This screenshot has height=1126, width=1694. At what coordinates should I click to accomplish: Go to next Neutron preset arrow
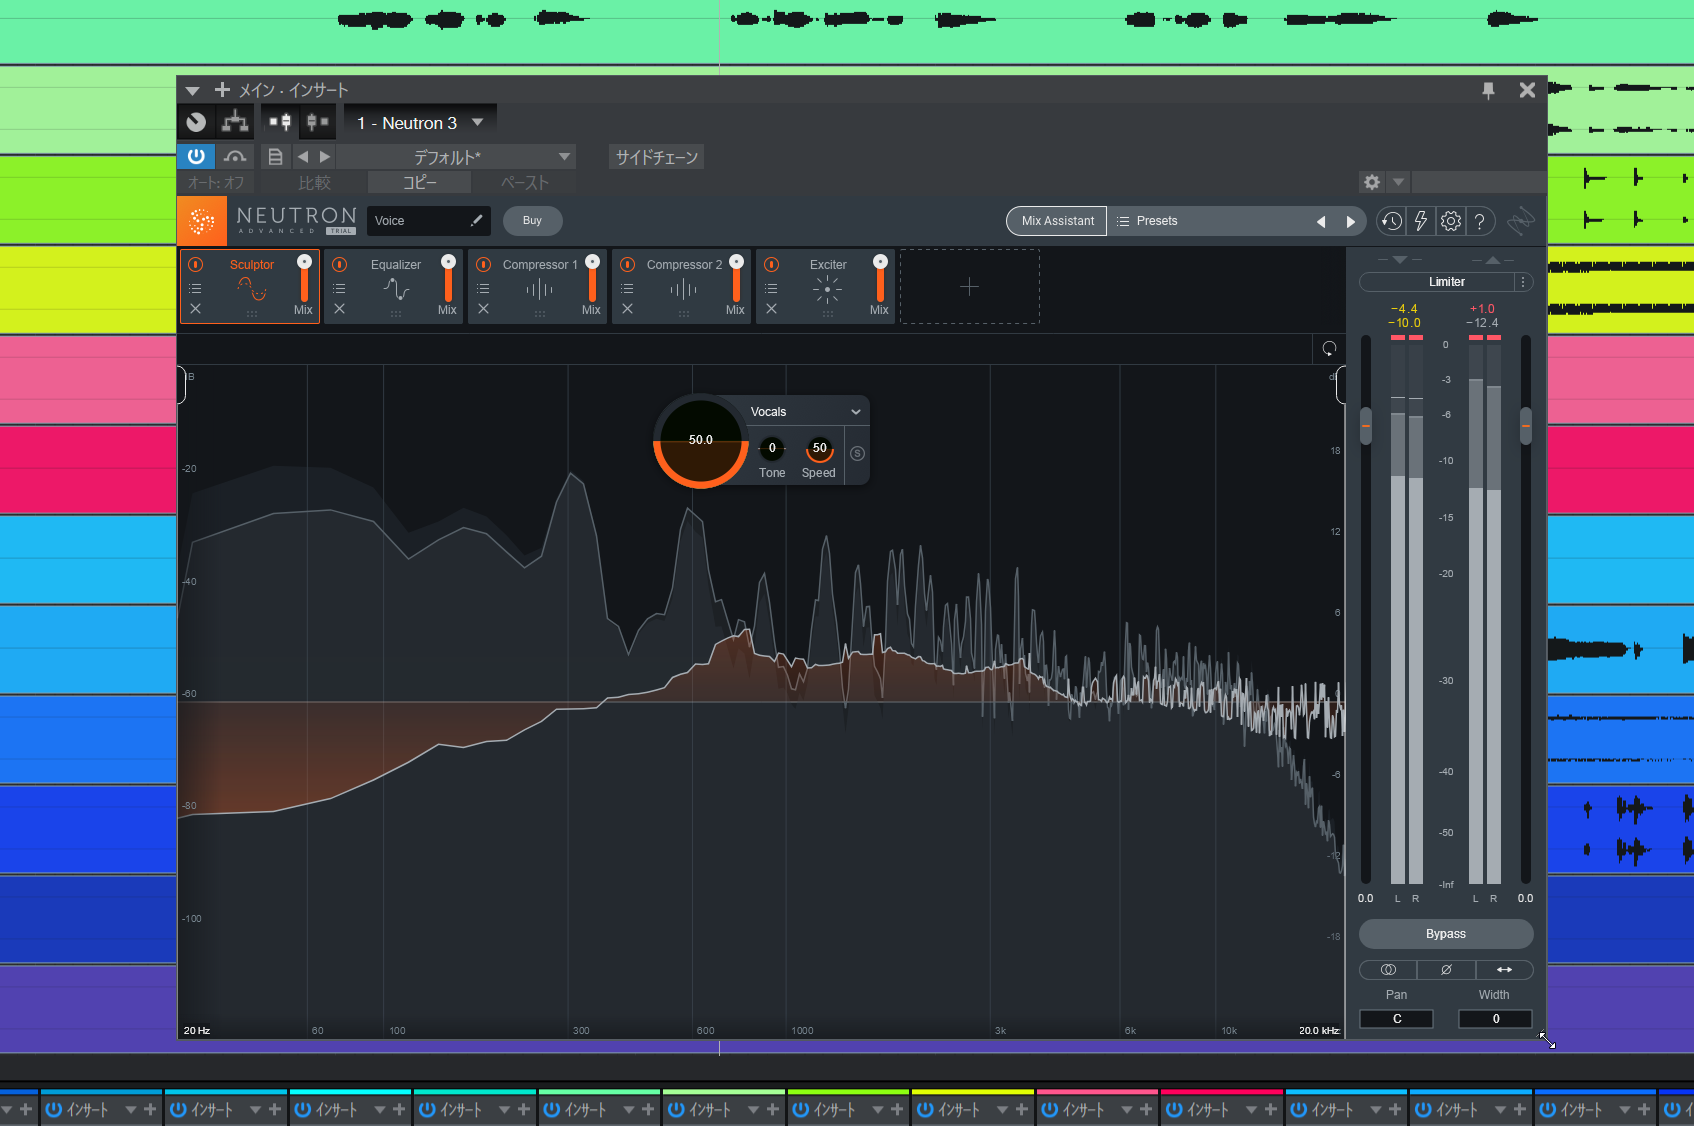pos(1351,222)
